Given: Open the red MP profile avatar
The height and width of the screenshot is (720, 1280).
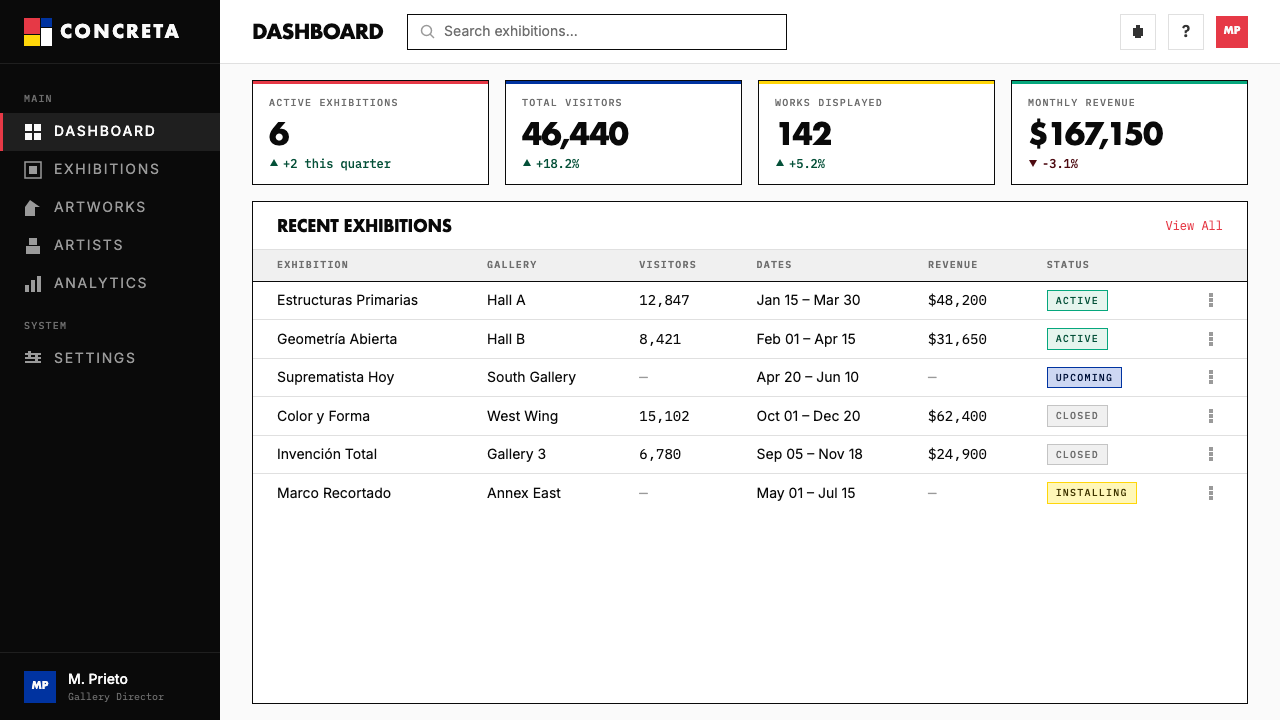Looking at the screenshot, I should tap(1232, 32).
